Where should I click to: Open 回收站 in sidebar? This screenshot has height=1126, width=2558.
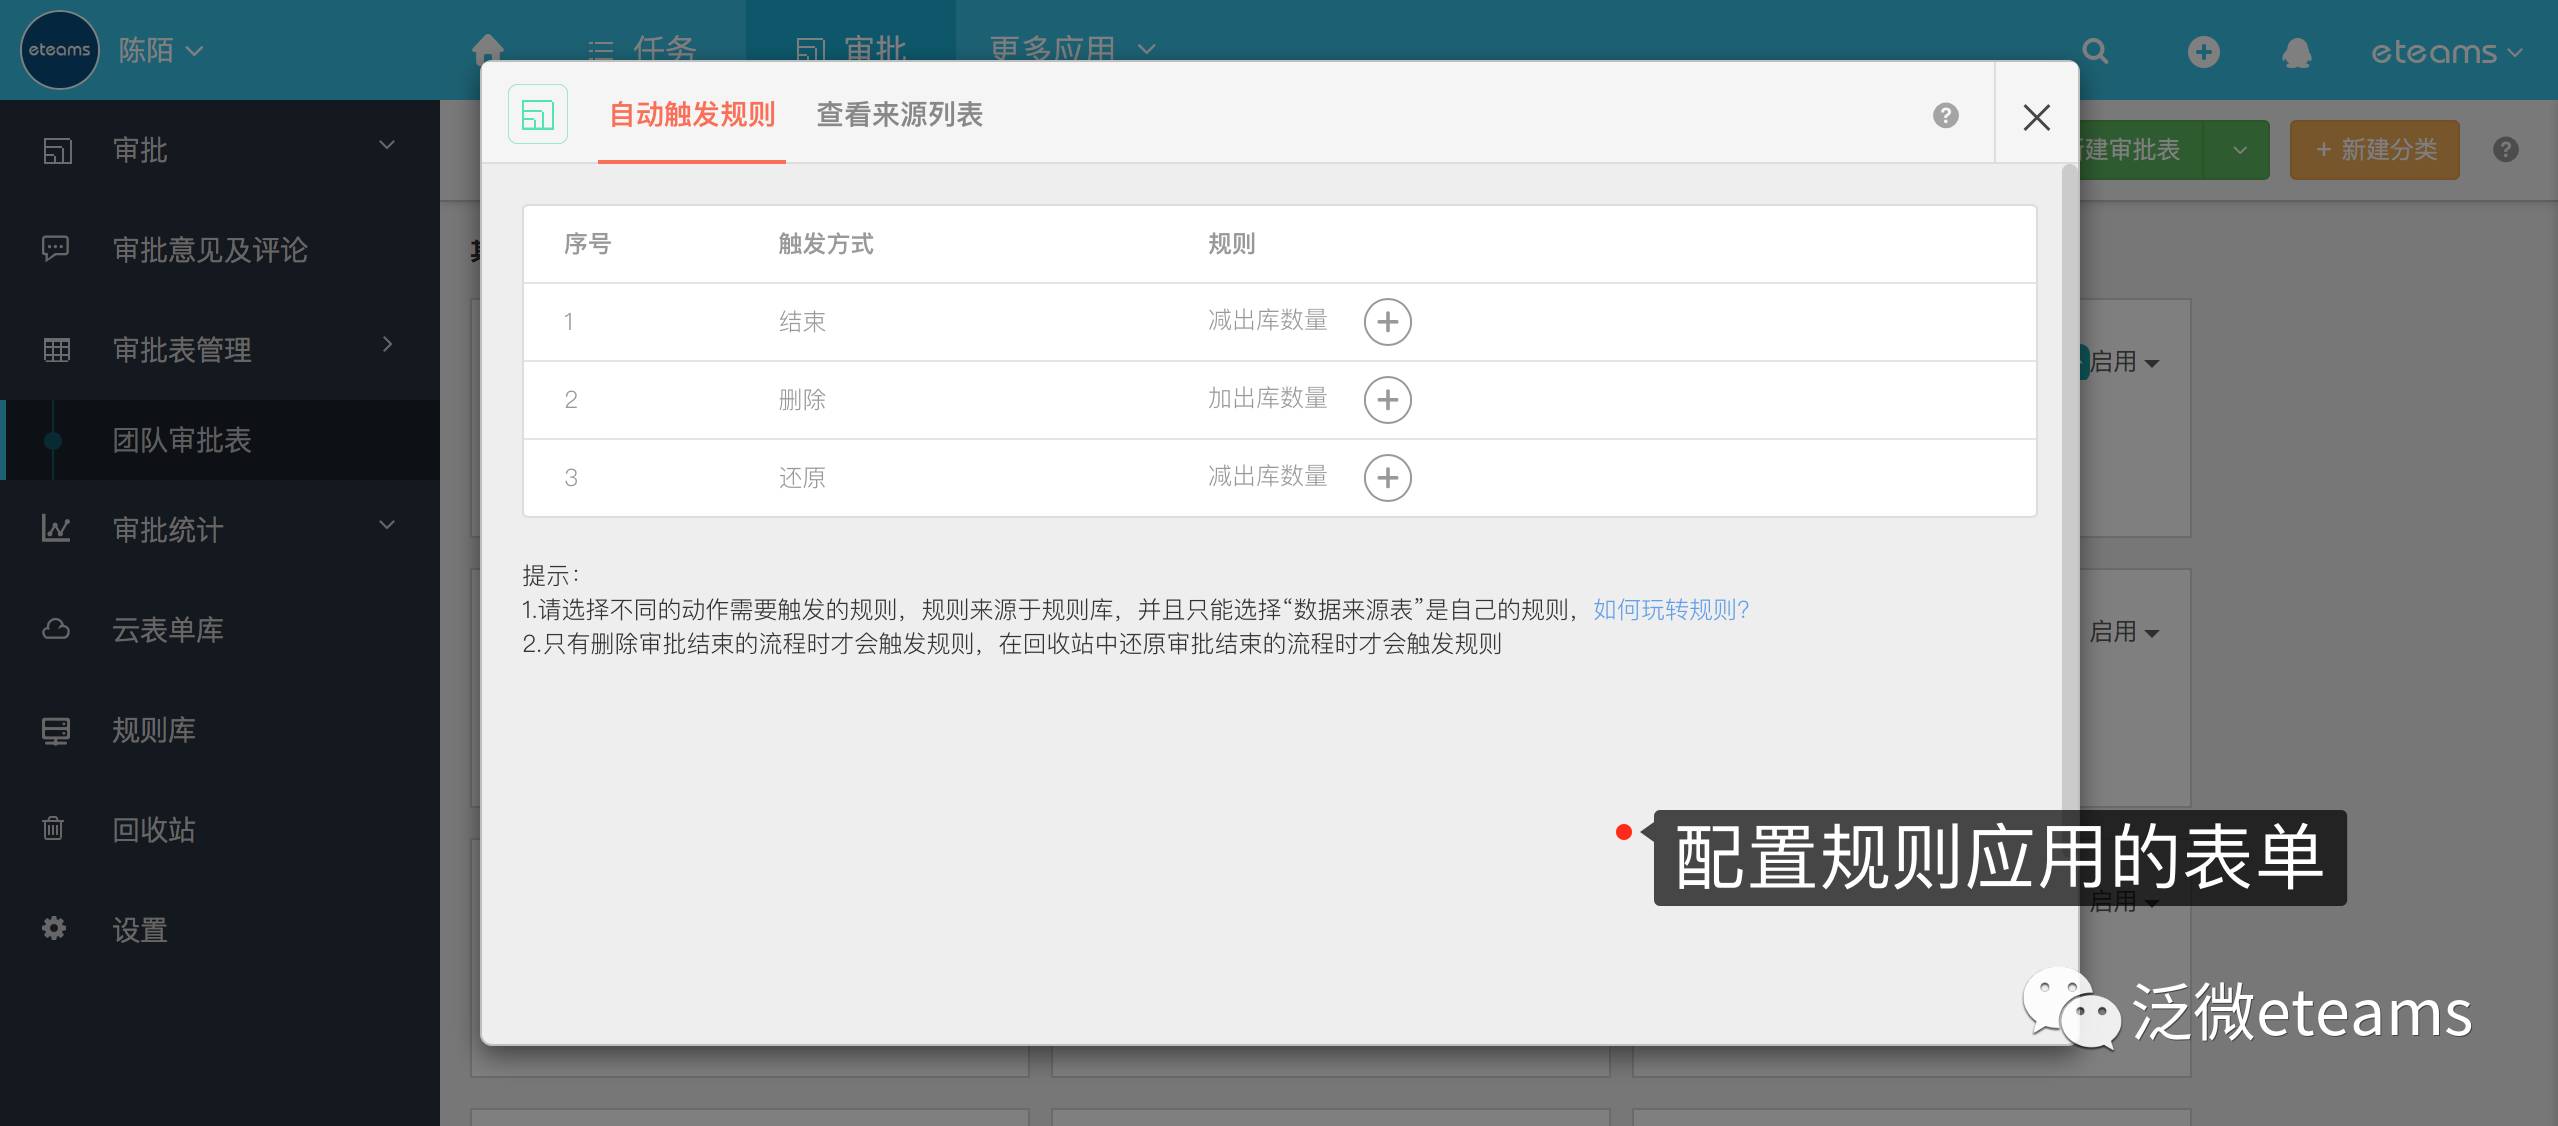coord(154,830)
